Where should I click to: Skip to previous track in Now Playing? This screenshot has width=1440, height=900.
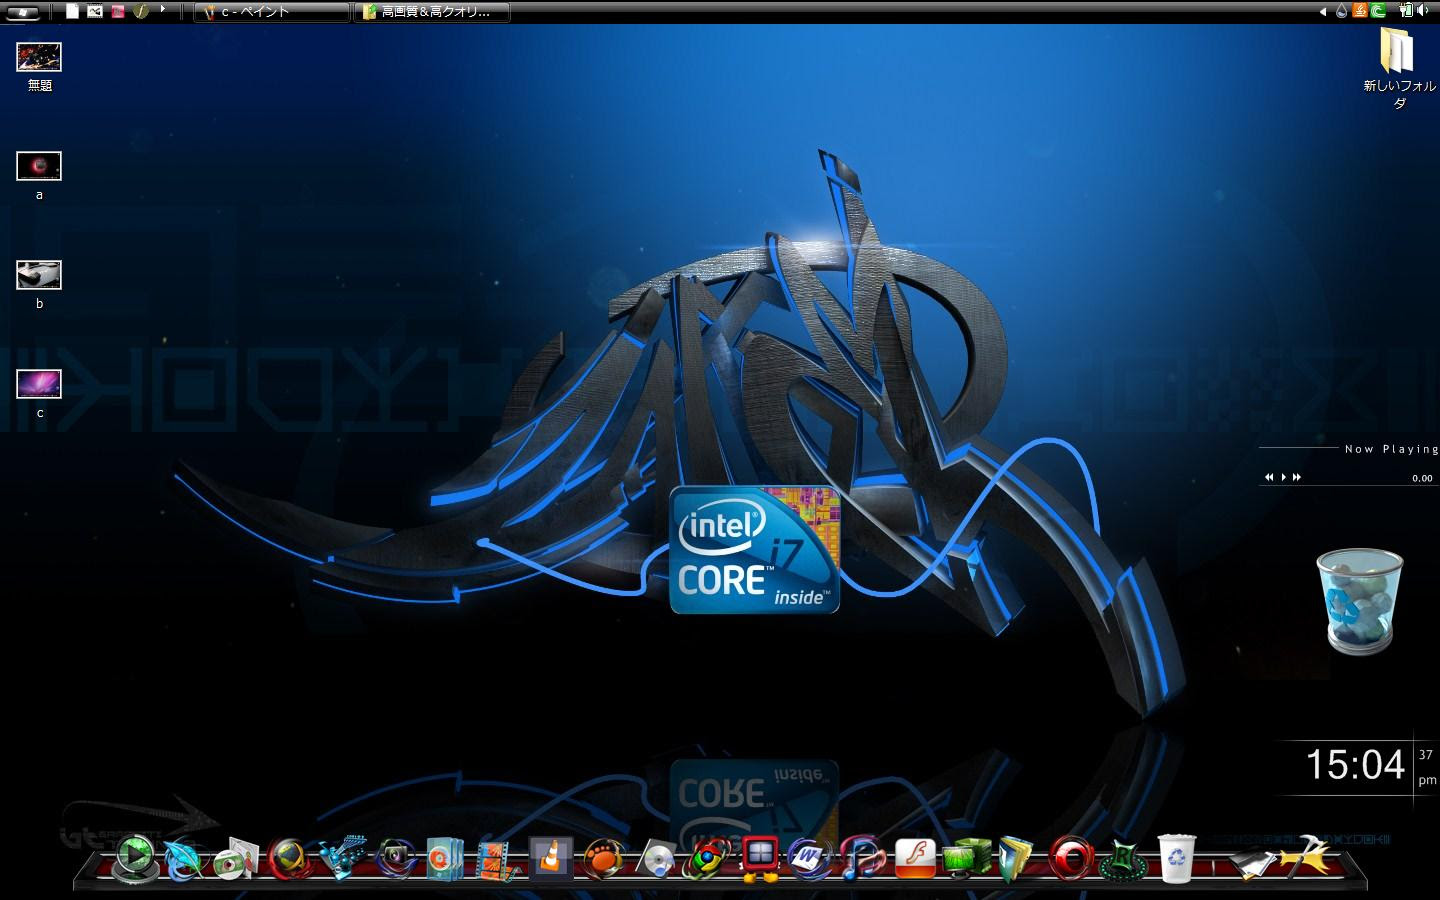coord(1269,477)
